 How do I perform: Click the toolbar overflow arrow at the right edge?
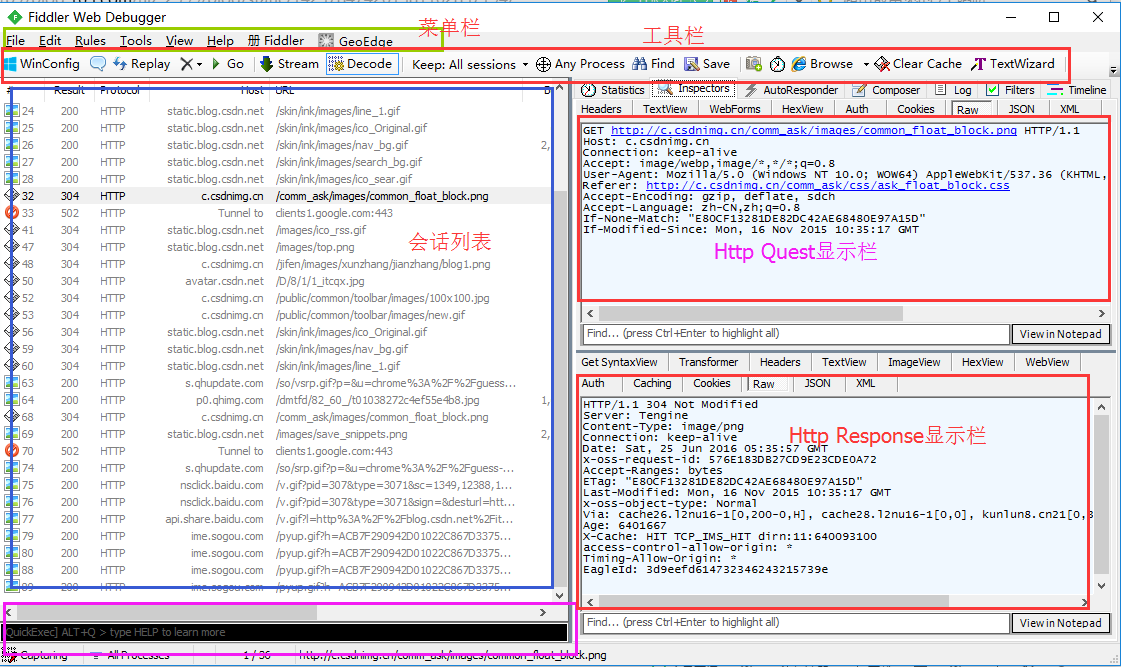(x=1113, y=70)
